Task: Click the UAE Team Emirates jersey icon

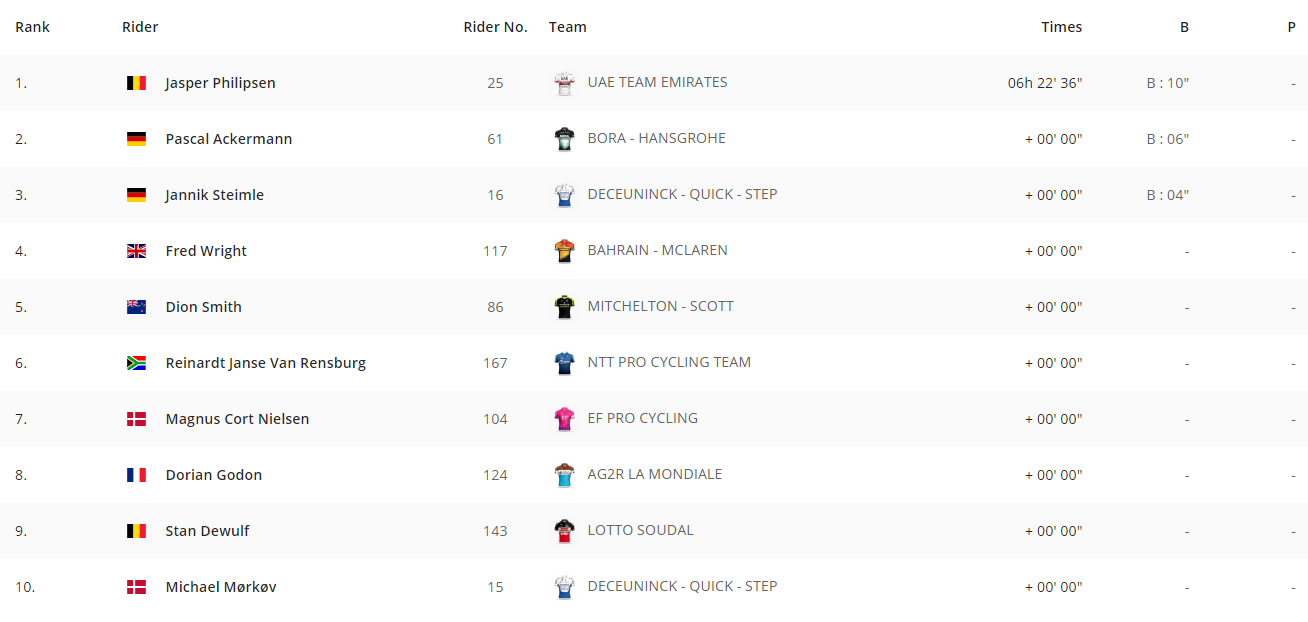Action: [x=564, y=83]
